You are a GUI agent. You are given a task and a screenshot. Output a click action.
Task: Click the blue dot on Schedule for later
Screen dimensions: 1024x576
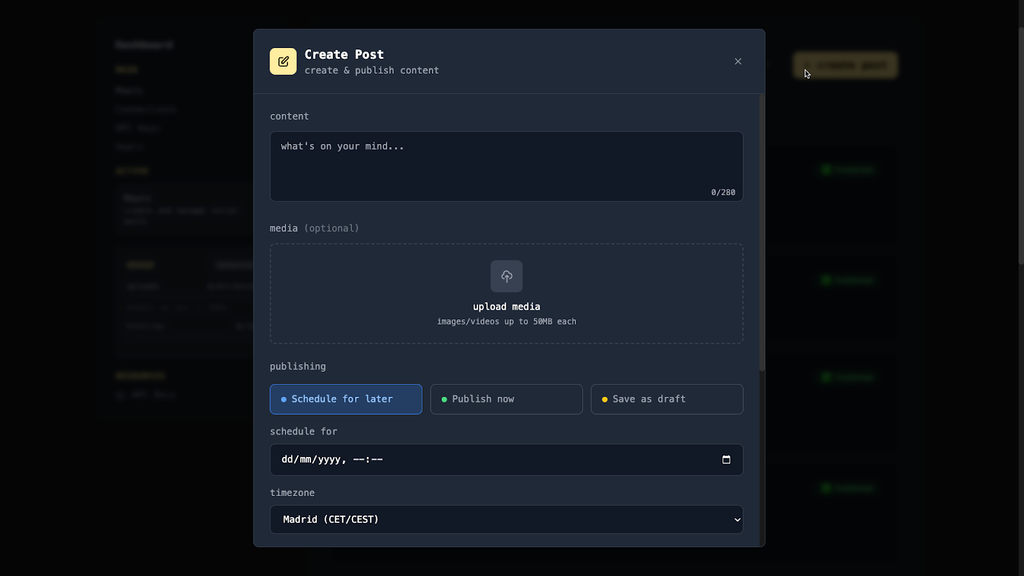pyautogui.click(x=283, y=399)
